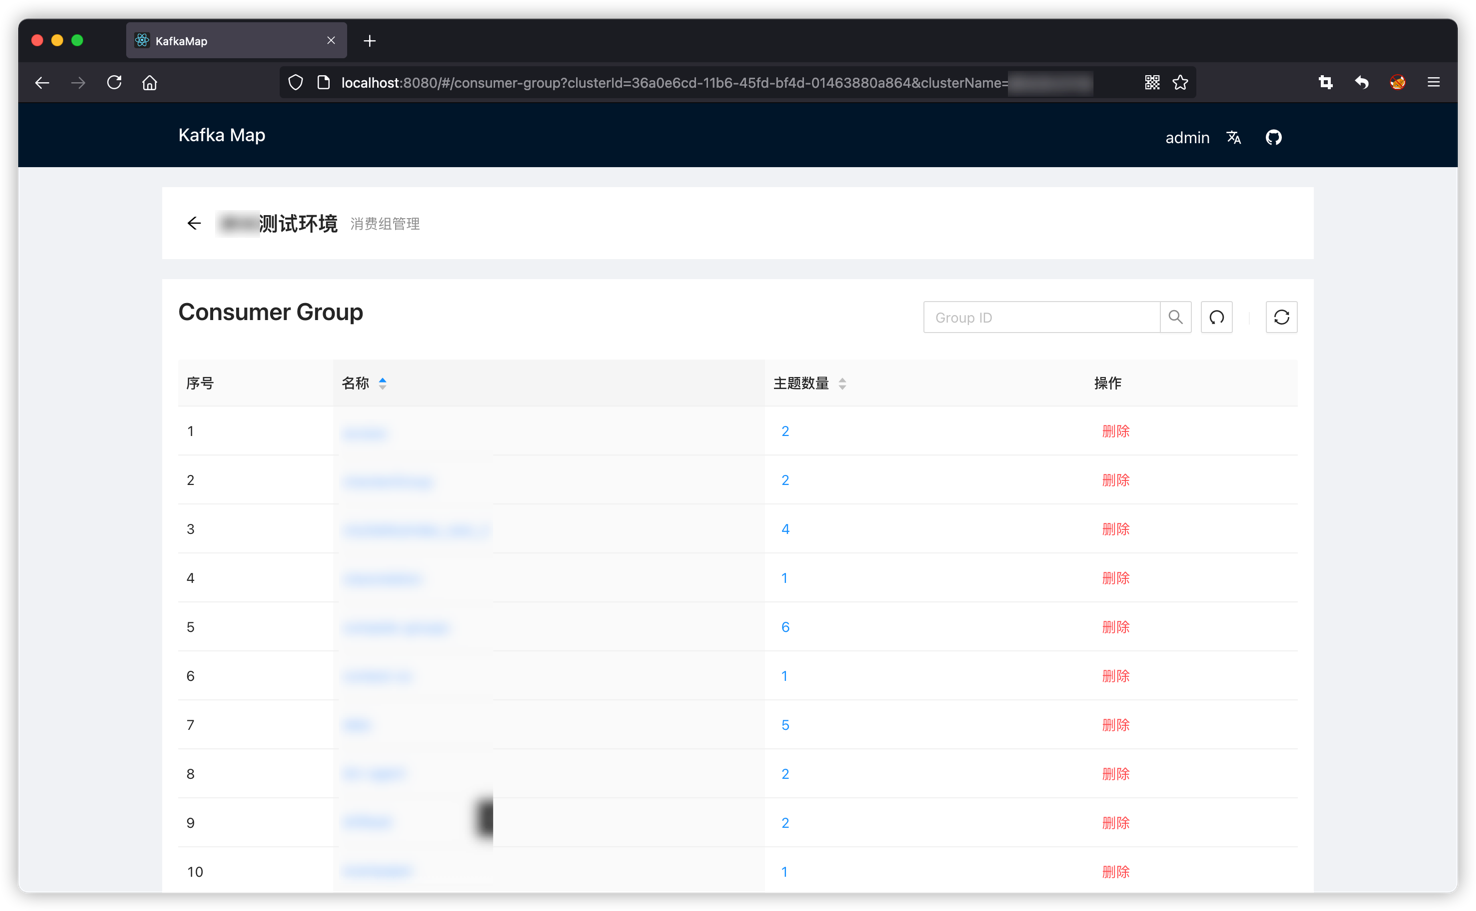Click the reset icon beside the search box
The image size is (1476, 911).
[1216, 316]
